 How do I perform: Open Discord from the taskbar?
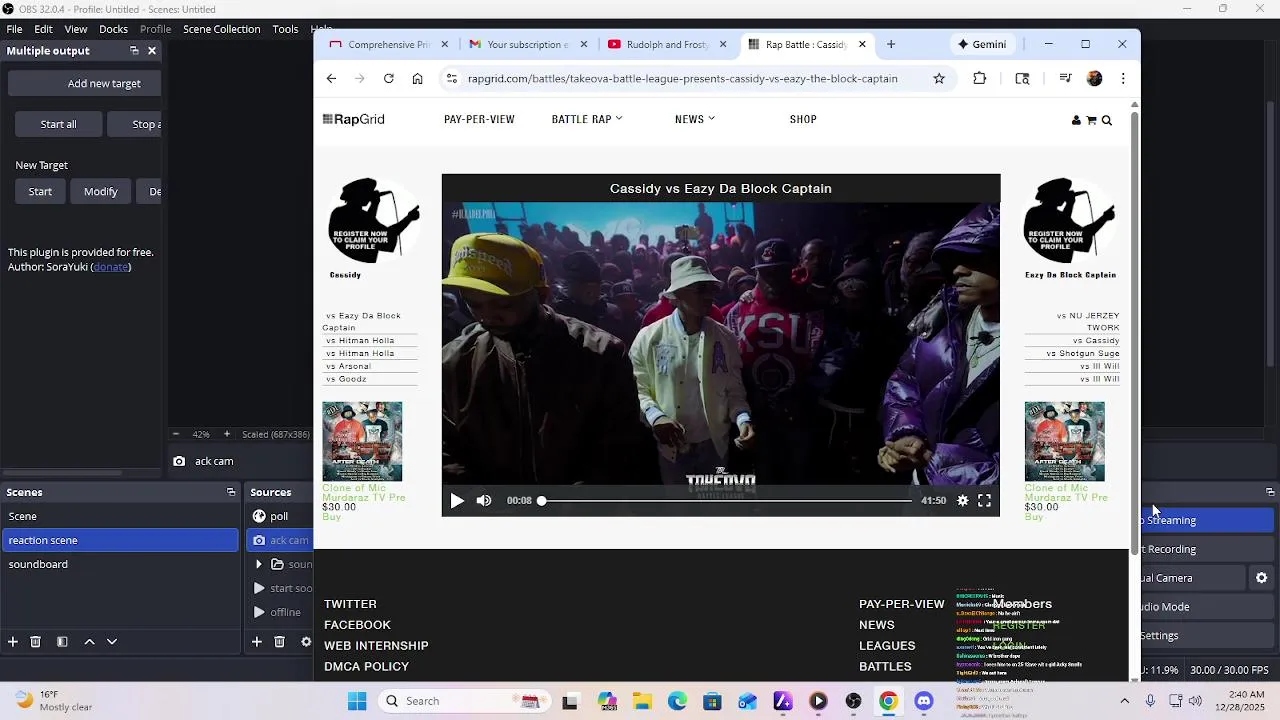coord(924,701)
